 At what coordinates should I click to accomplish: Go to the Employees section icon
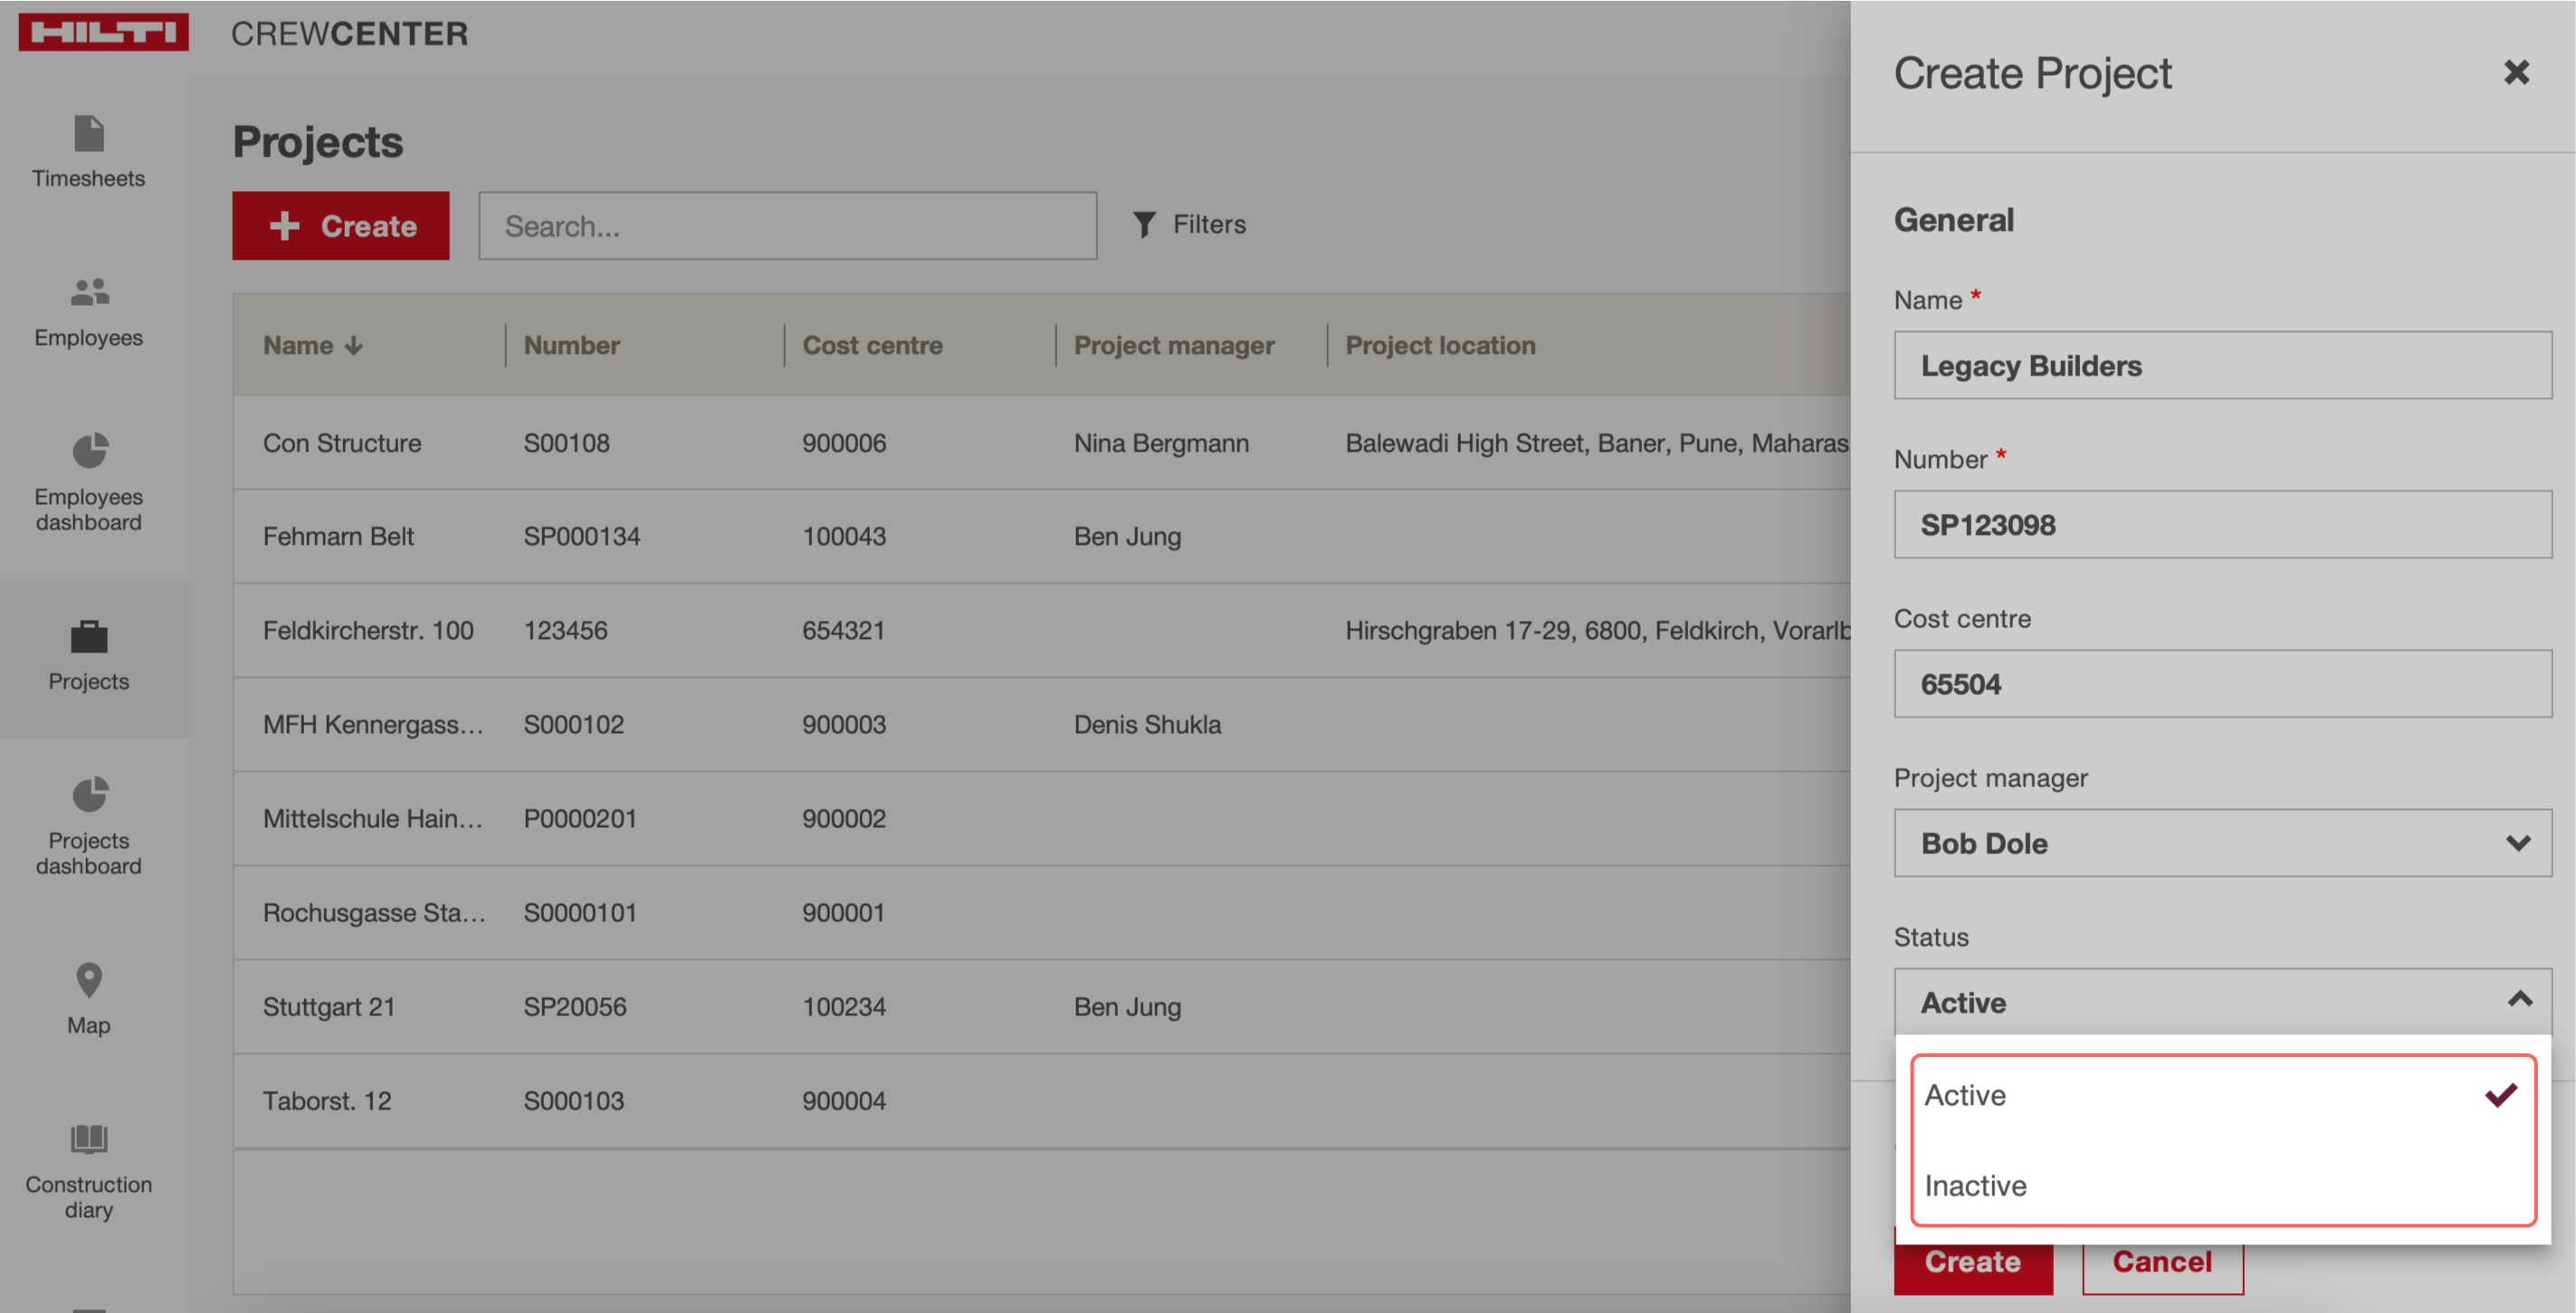click(89, 292)
